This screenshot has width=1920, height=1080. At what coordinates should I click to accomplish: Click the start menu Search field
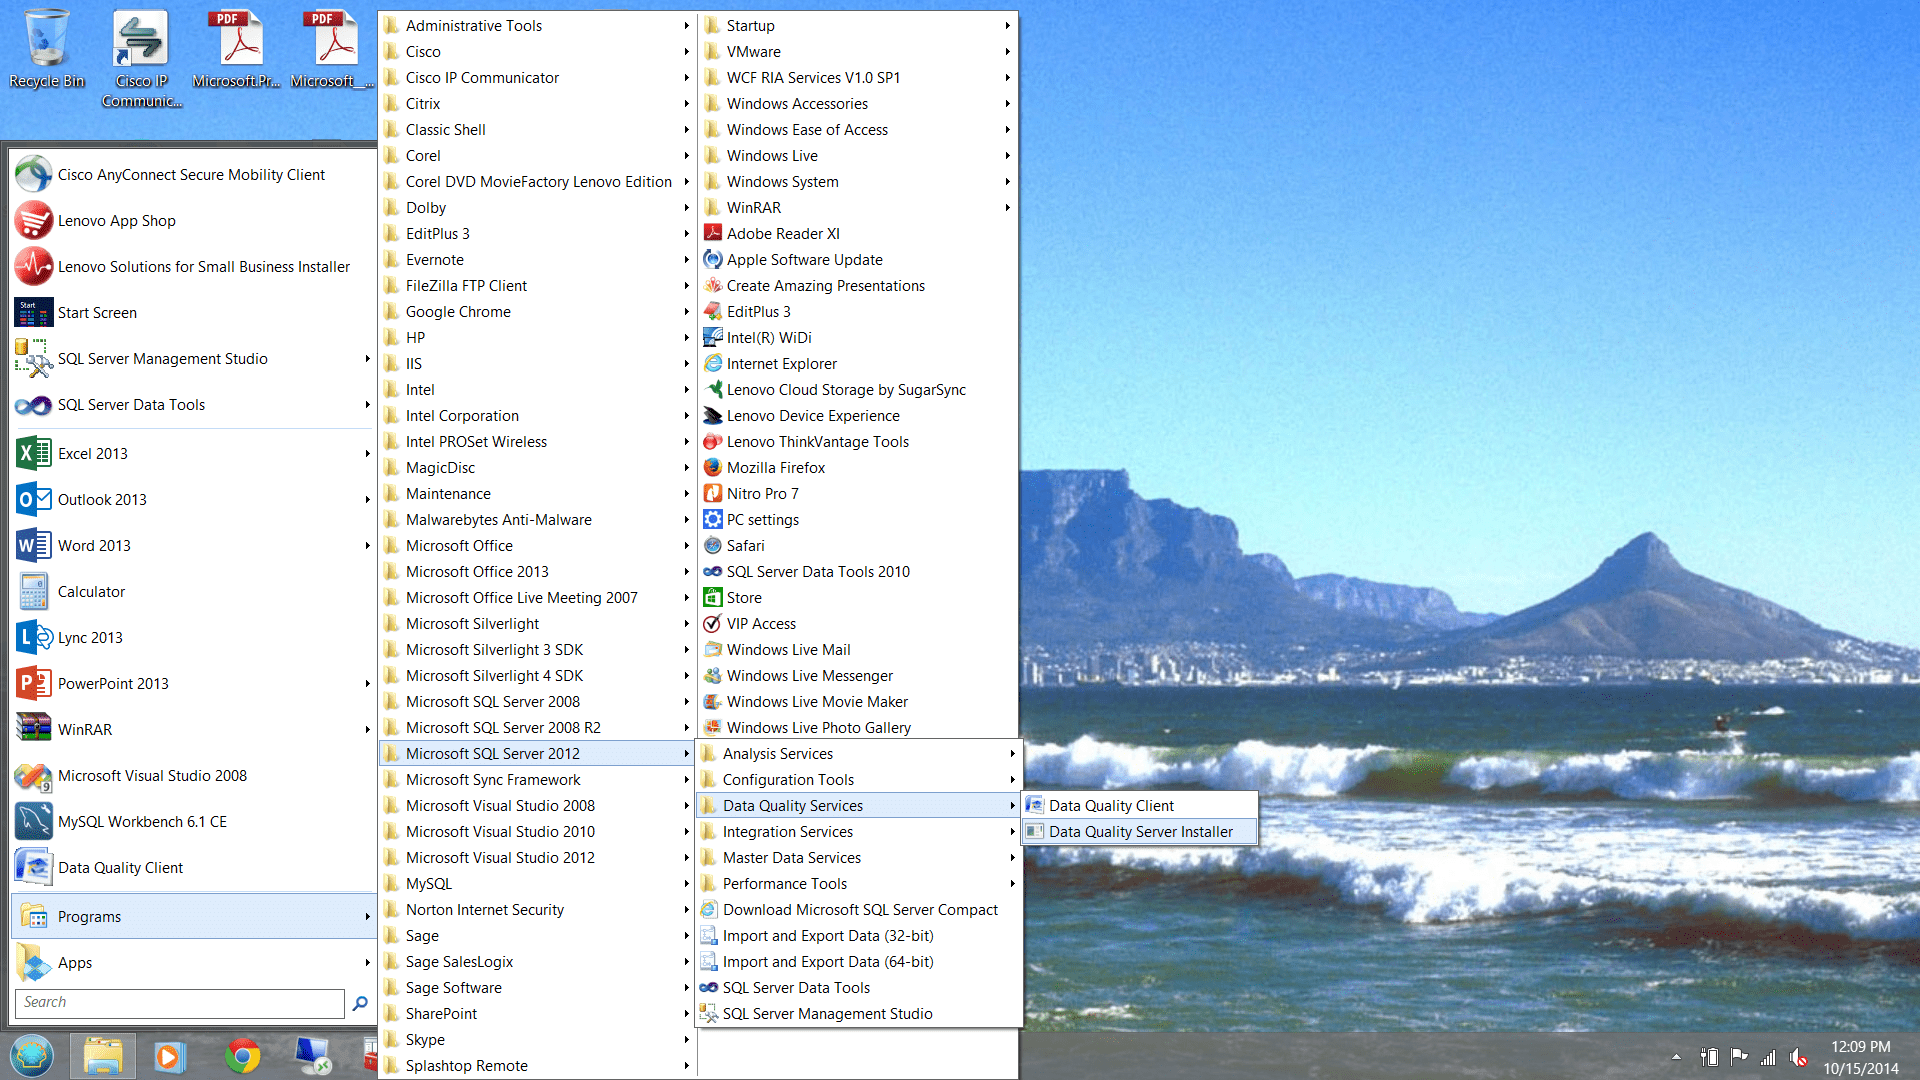pos(180,1003)
